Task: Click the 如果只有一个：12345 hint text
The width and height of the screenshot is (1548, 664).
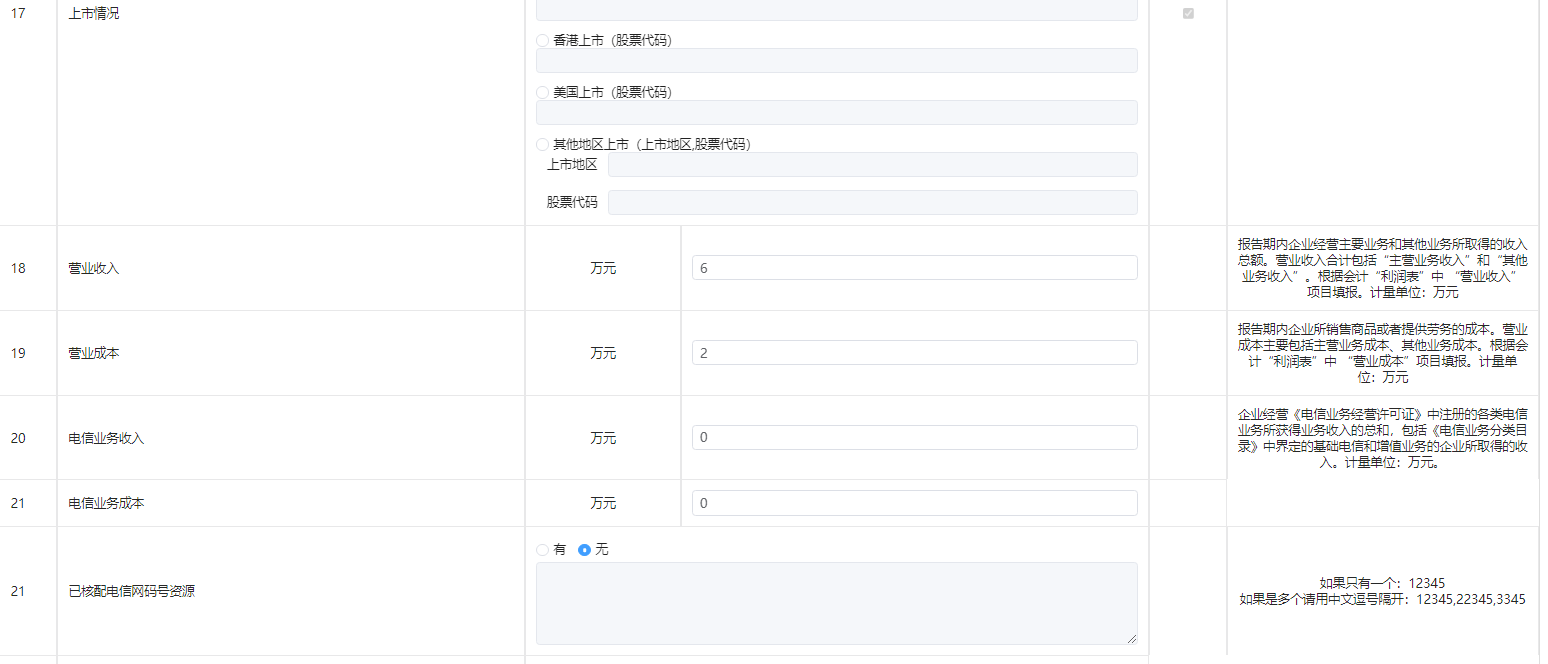Action: click(x=1383, y=583)
